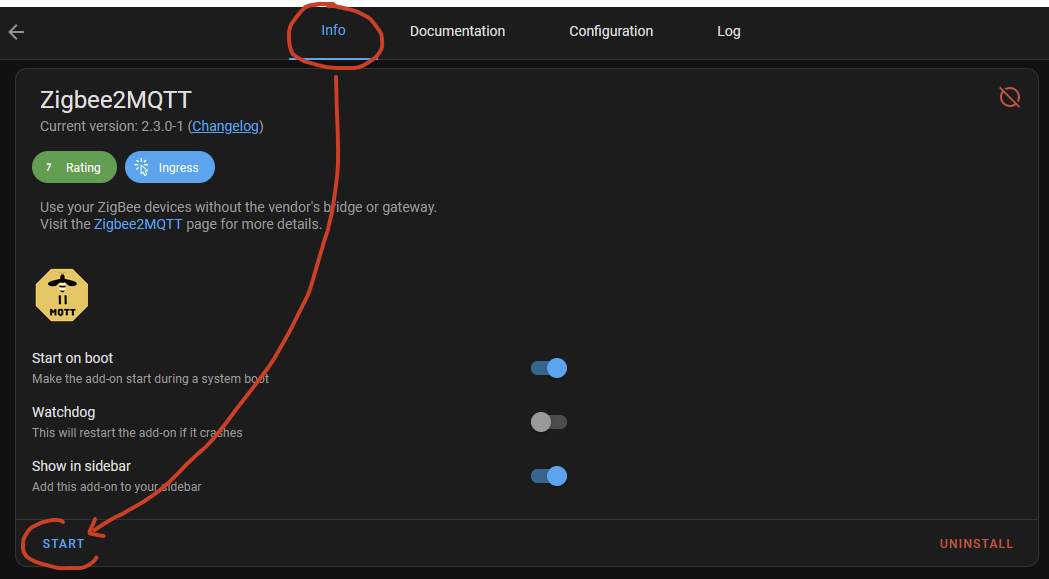Click the green Rating chip

click(x=74, y=167)
